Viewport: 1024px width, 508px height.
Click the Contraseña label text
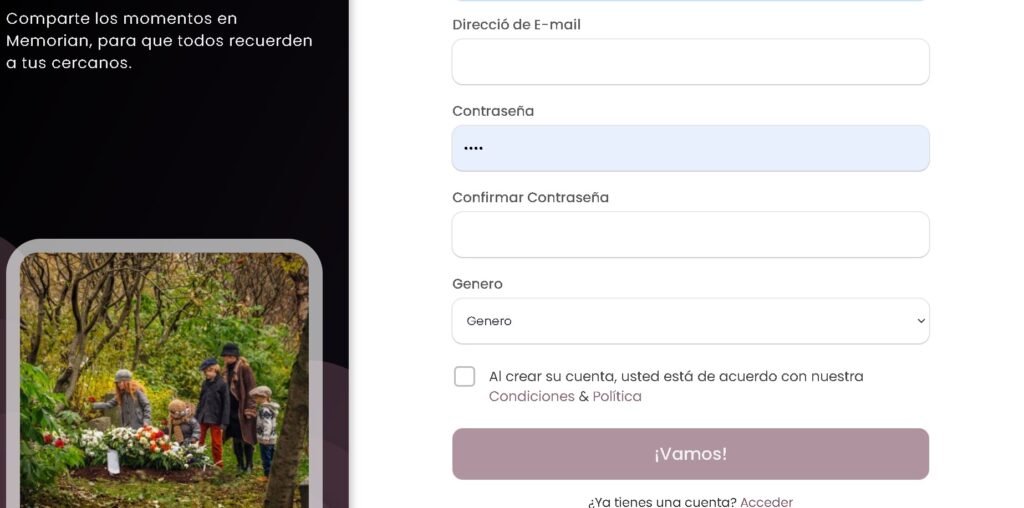(493, 111)
